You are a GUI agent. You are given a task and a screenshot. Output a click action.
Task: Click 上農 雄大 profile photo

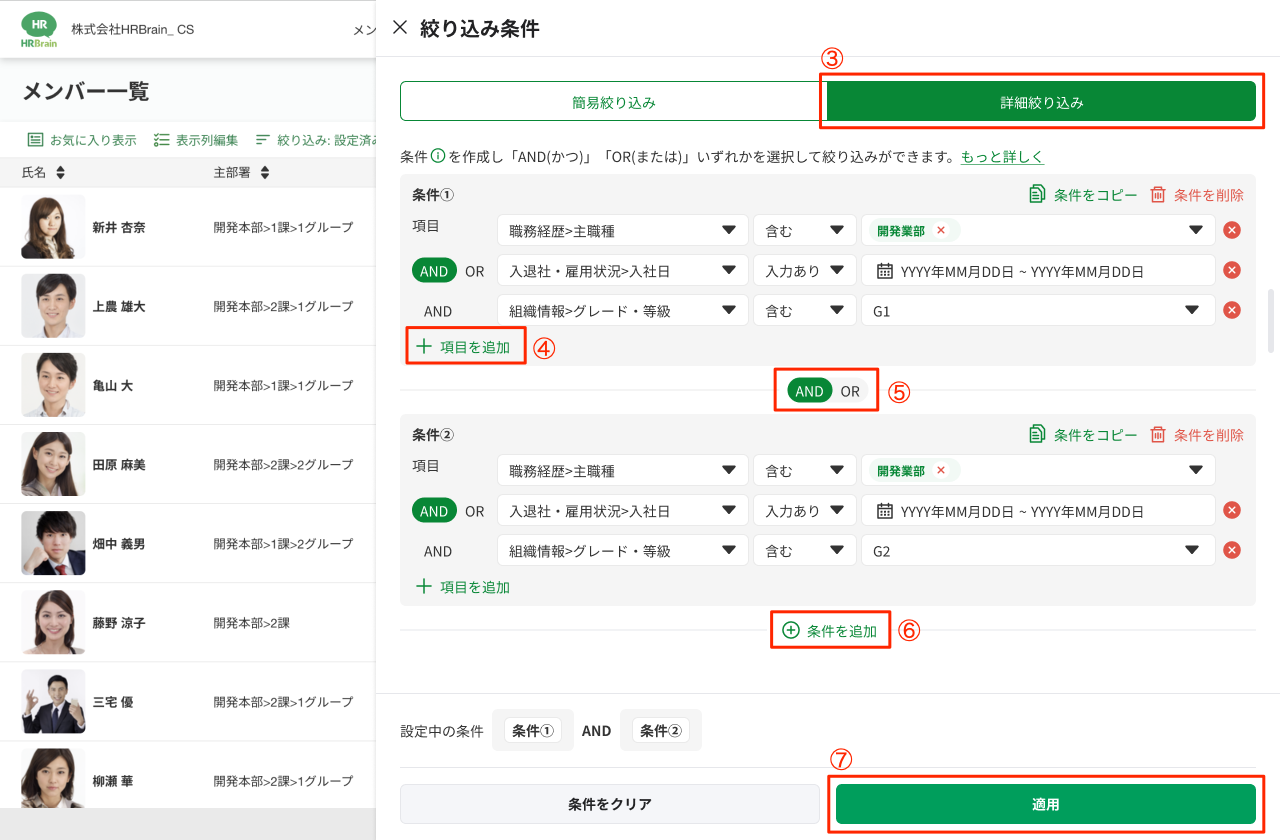pos(53,306)
